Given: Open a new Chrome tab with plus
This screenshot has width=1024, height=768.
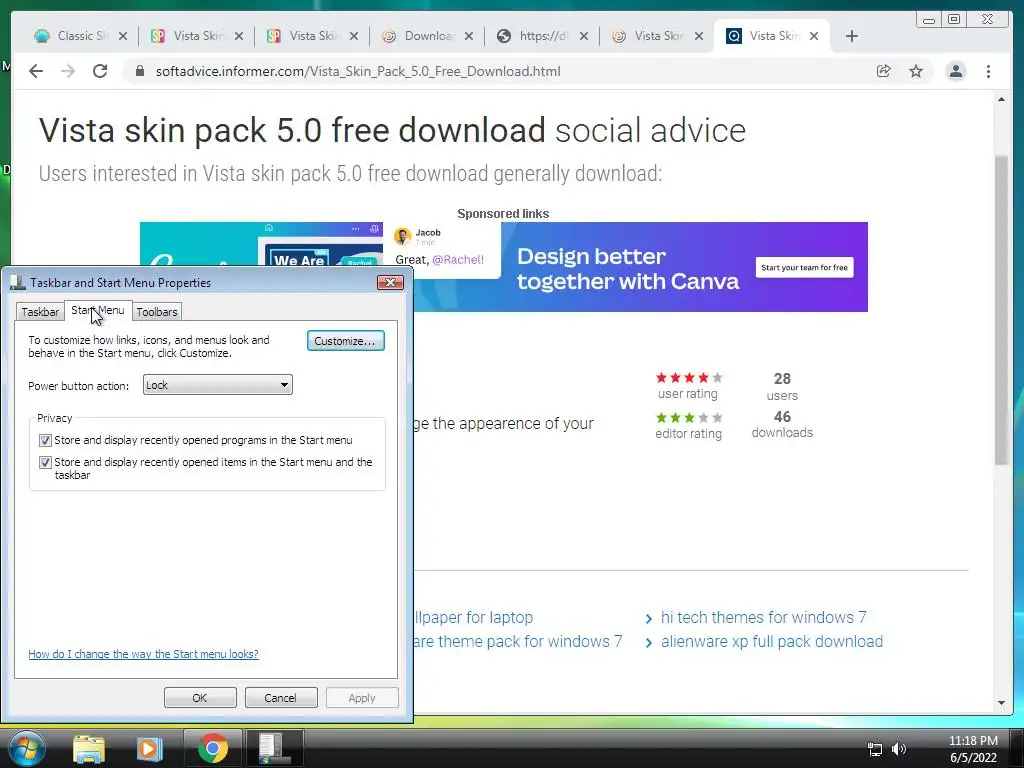Looking at the screenshot, I should (852, 36).
